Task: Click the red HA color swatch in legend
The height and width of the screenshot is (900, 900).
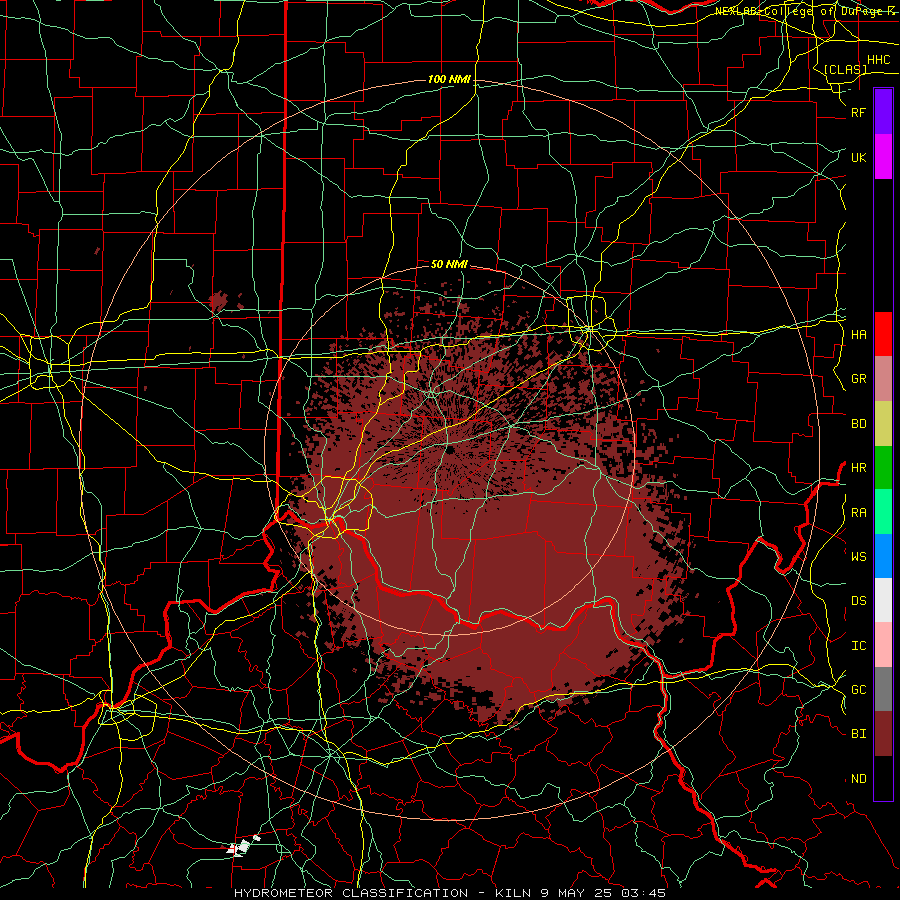Action: pos(883,334)
